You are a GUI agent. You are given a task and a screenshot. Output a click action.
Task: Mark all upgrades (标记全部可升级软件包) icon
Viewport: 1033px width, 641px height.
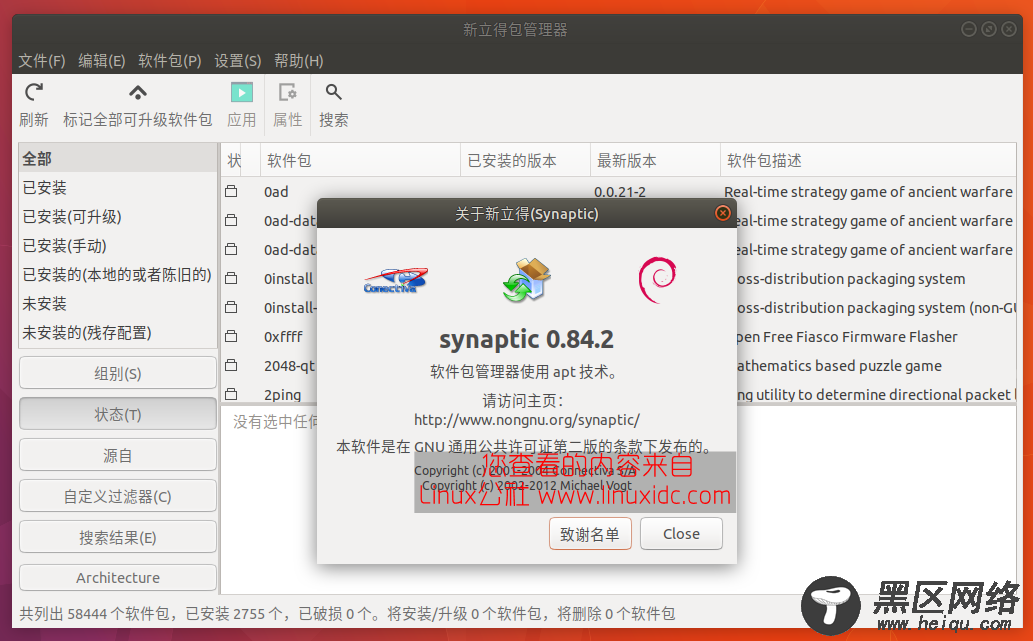138,92
